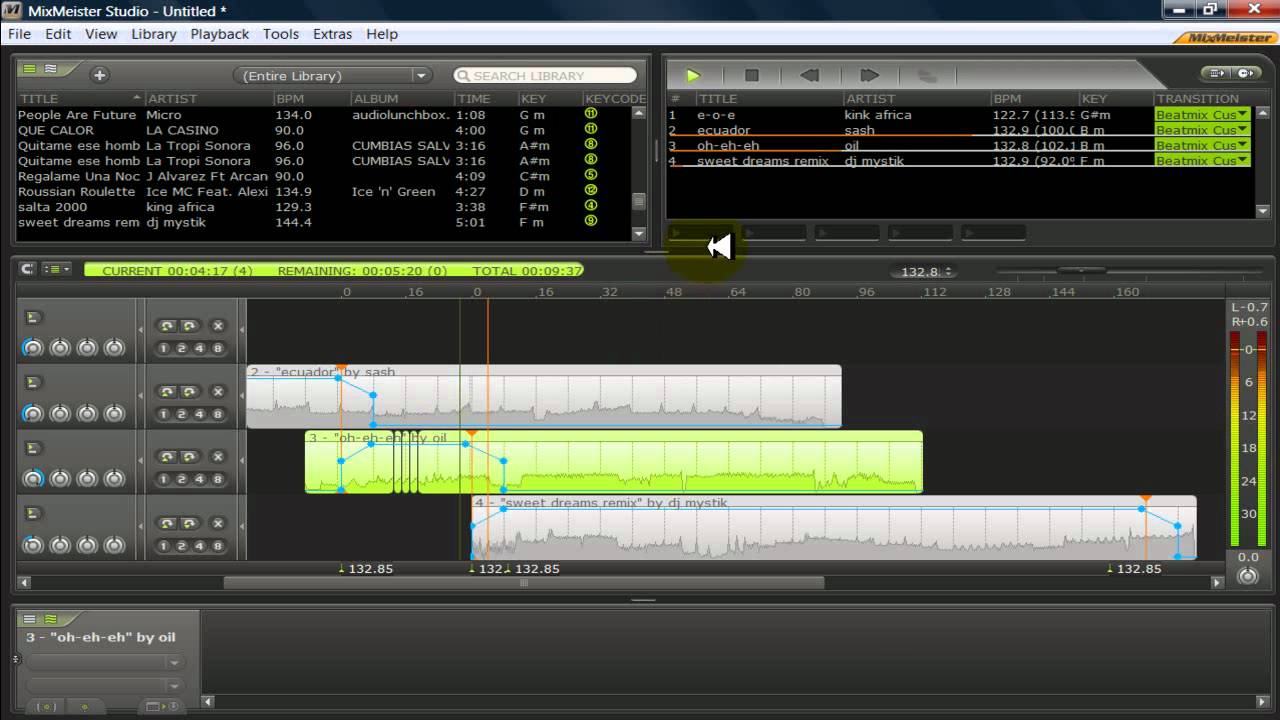Jump to the previous track in playlist

pyautogui.click(x=810, y=75)
